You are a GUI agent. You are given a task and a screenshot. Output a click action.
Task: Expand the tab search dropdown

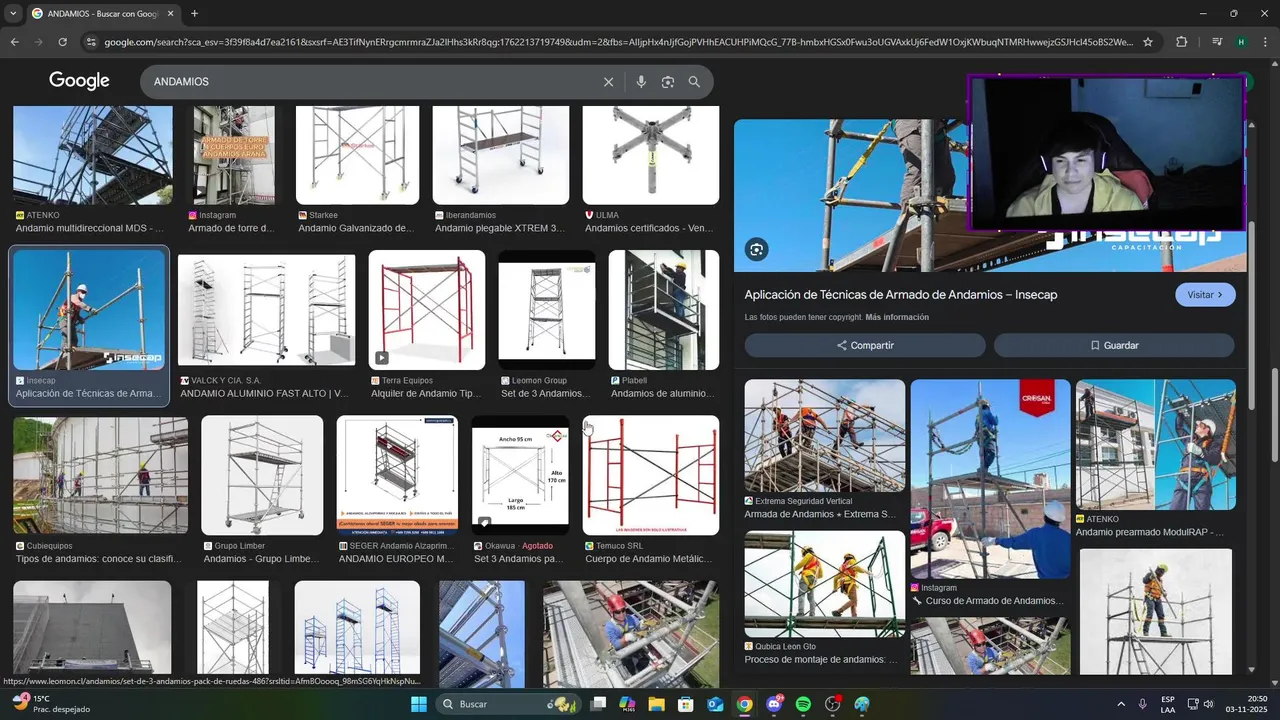click(13, 14)
